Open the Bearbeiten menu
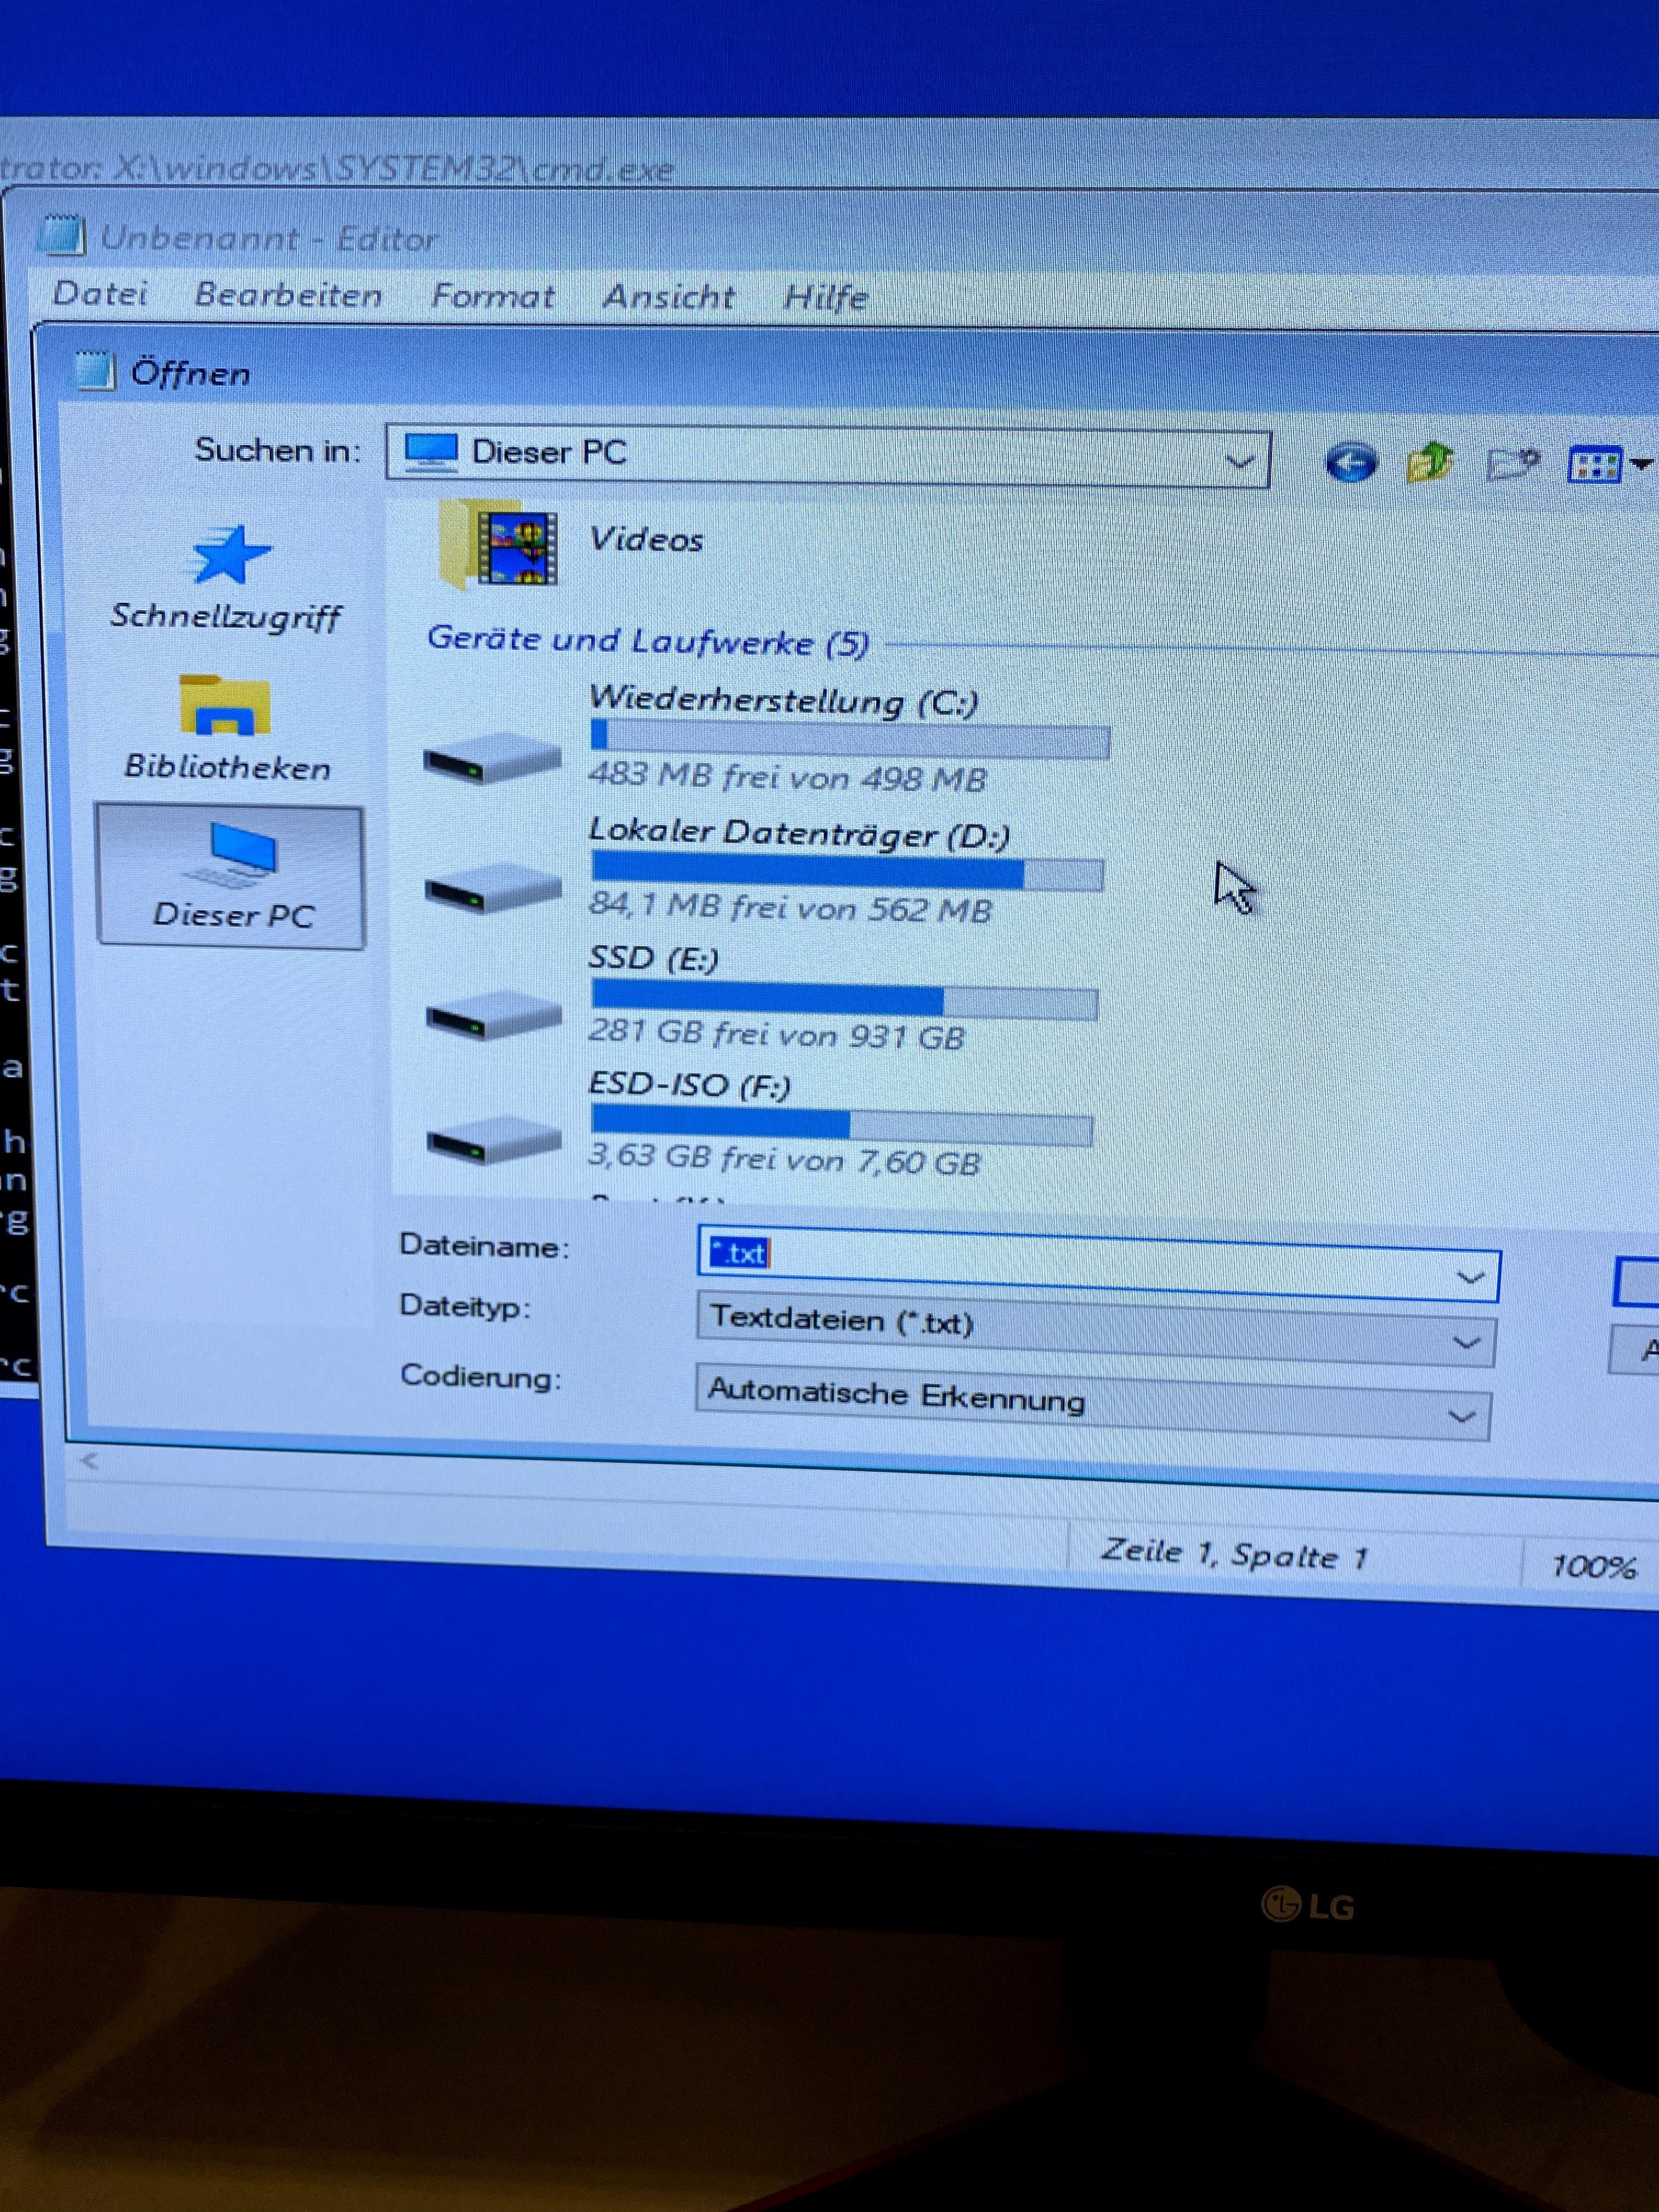 pyautogui.click(x=288, y=295)
